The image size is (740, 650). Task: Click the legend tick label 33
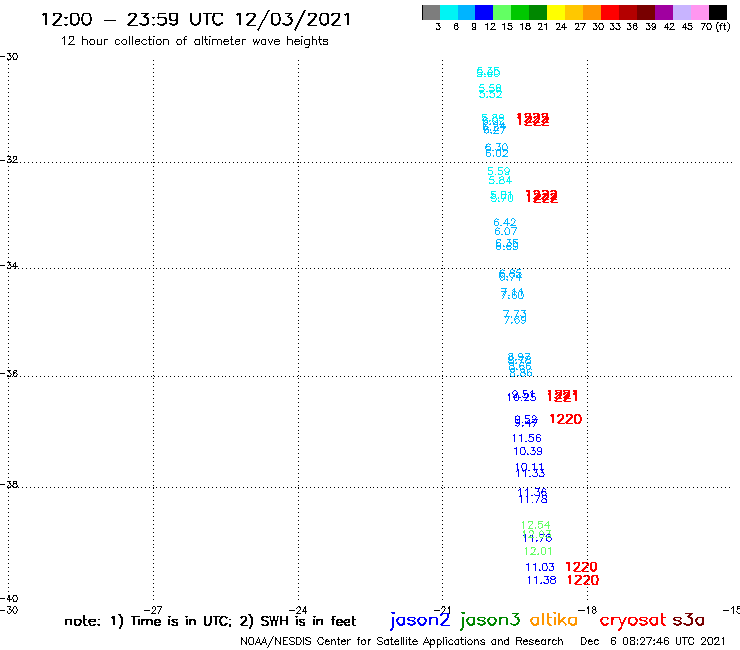[614, 26]
